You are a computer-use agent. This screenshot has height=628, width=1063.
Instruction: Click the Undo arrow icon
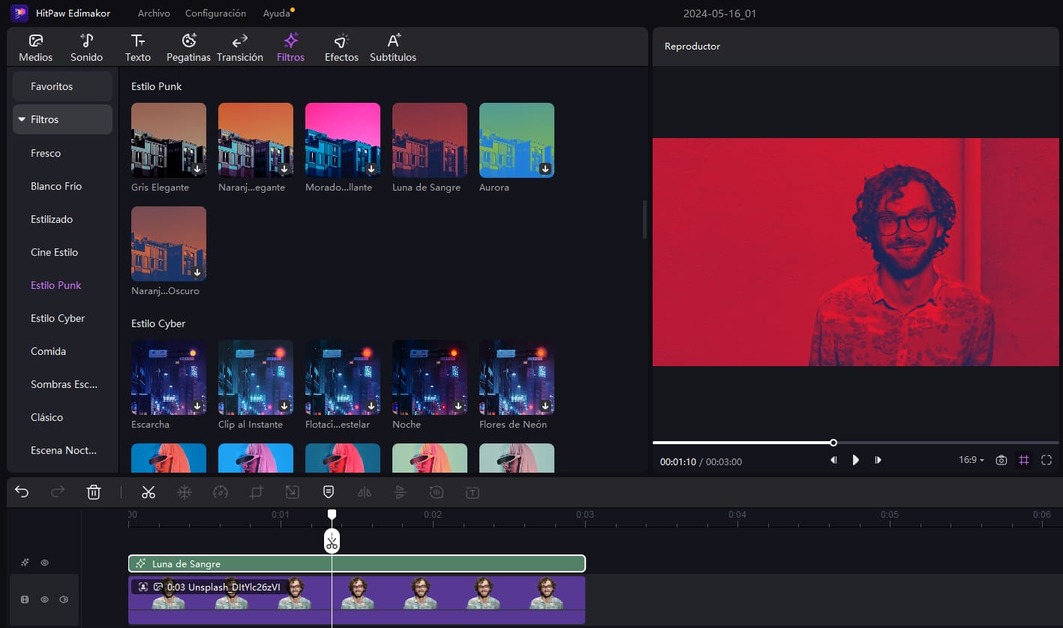pyautogui.click(x=21, y=492)
